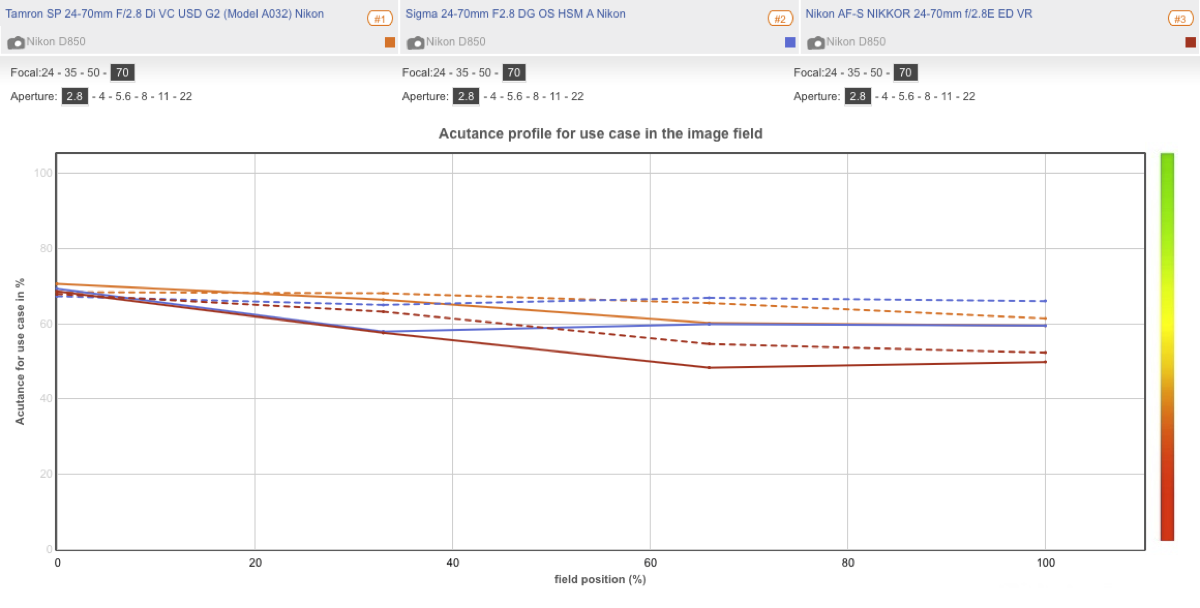Click the dark red color square for Nikon
The image size is (1200, 608).
tap(1190, 42)
